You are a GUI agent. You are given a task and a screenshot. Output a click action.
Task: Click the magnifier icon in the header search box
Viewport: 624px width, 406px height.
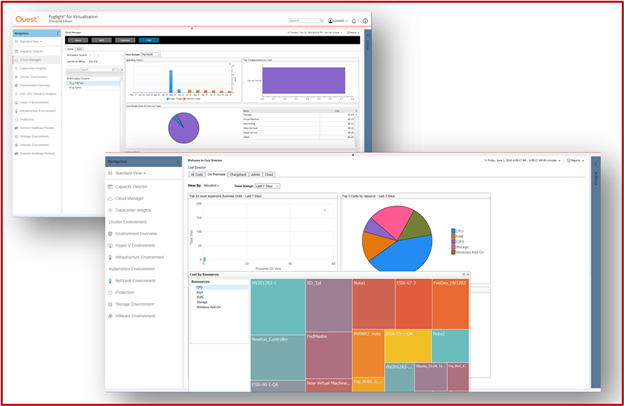(321, 21)
